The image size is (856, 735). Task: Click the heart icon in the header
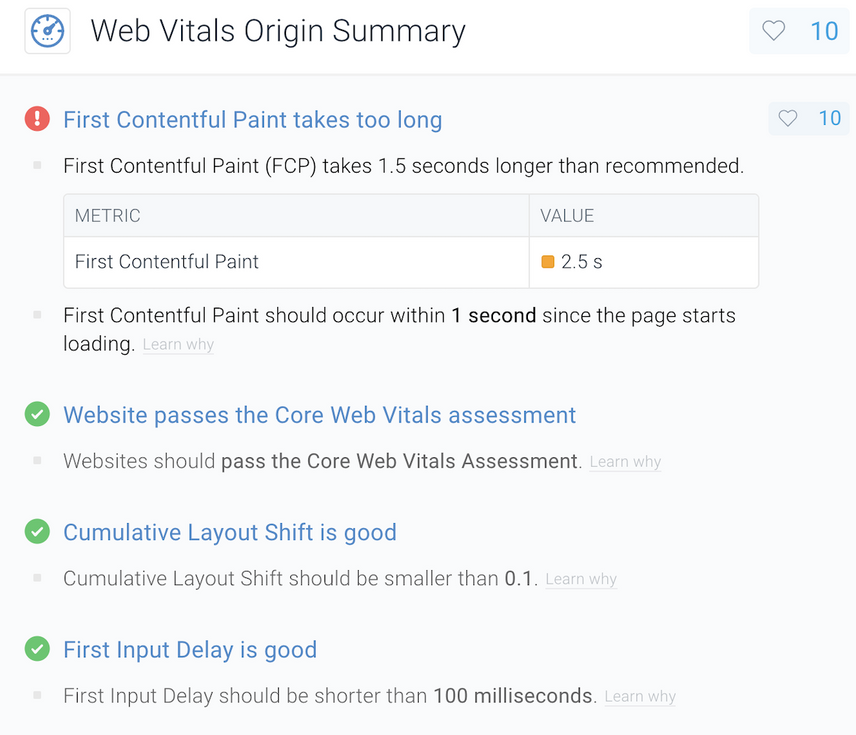click(774, 31)
